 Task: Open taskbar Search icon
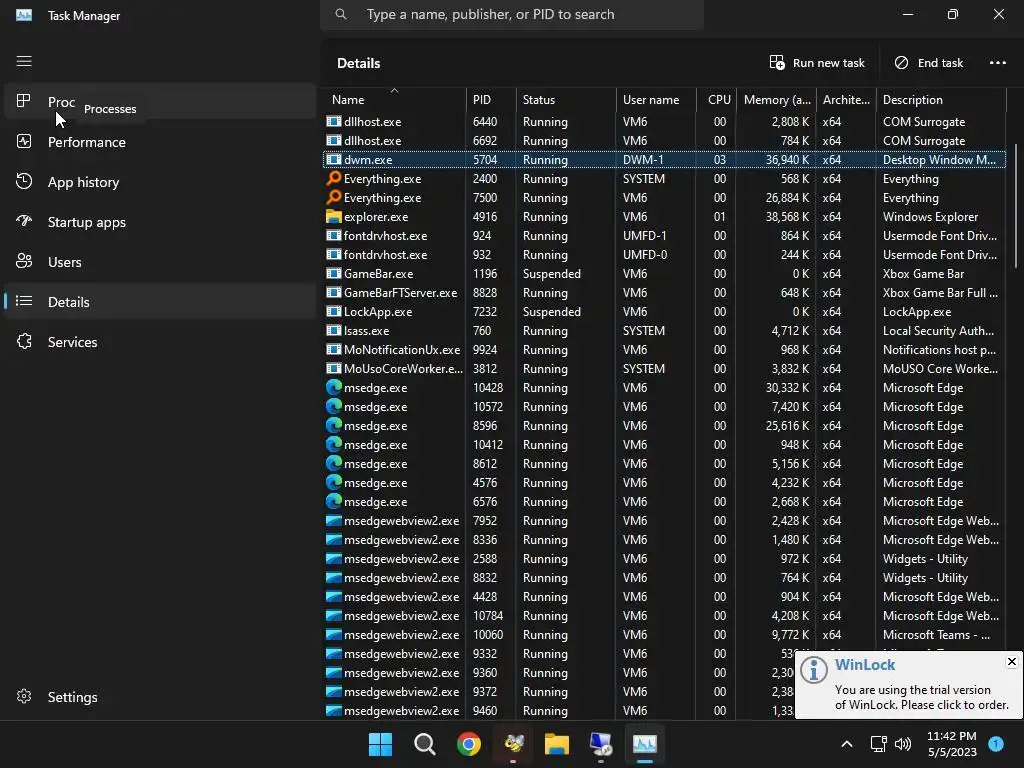click(424, 744)
